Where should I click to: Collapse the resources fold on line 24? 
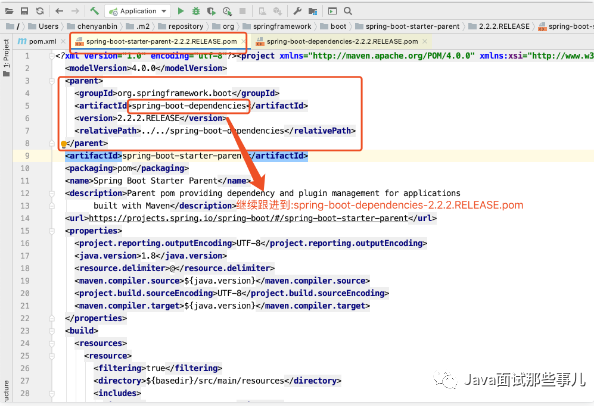point(52,343)
